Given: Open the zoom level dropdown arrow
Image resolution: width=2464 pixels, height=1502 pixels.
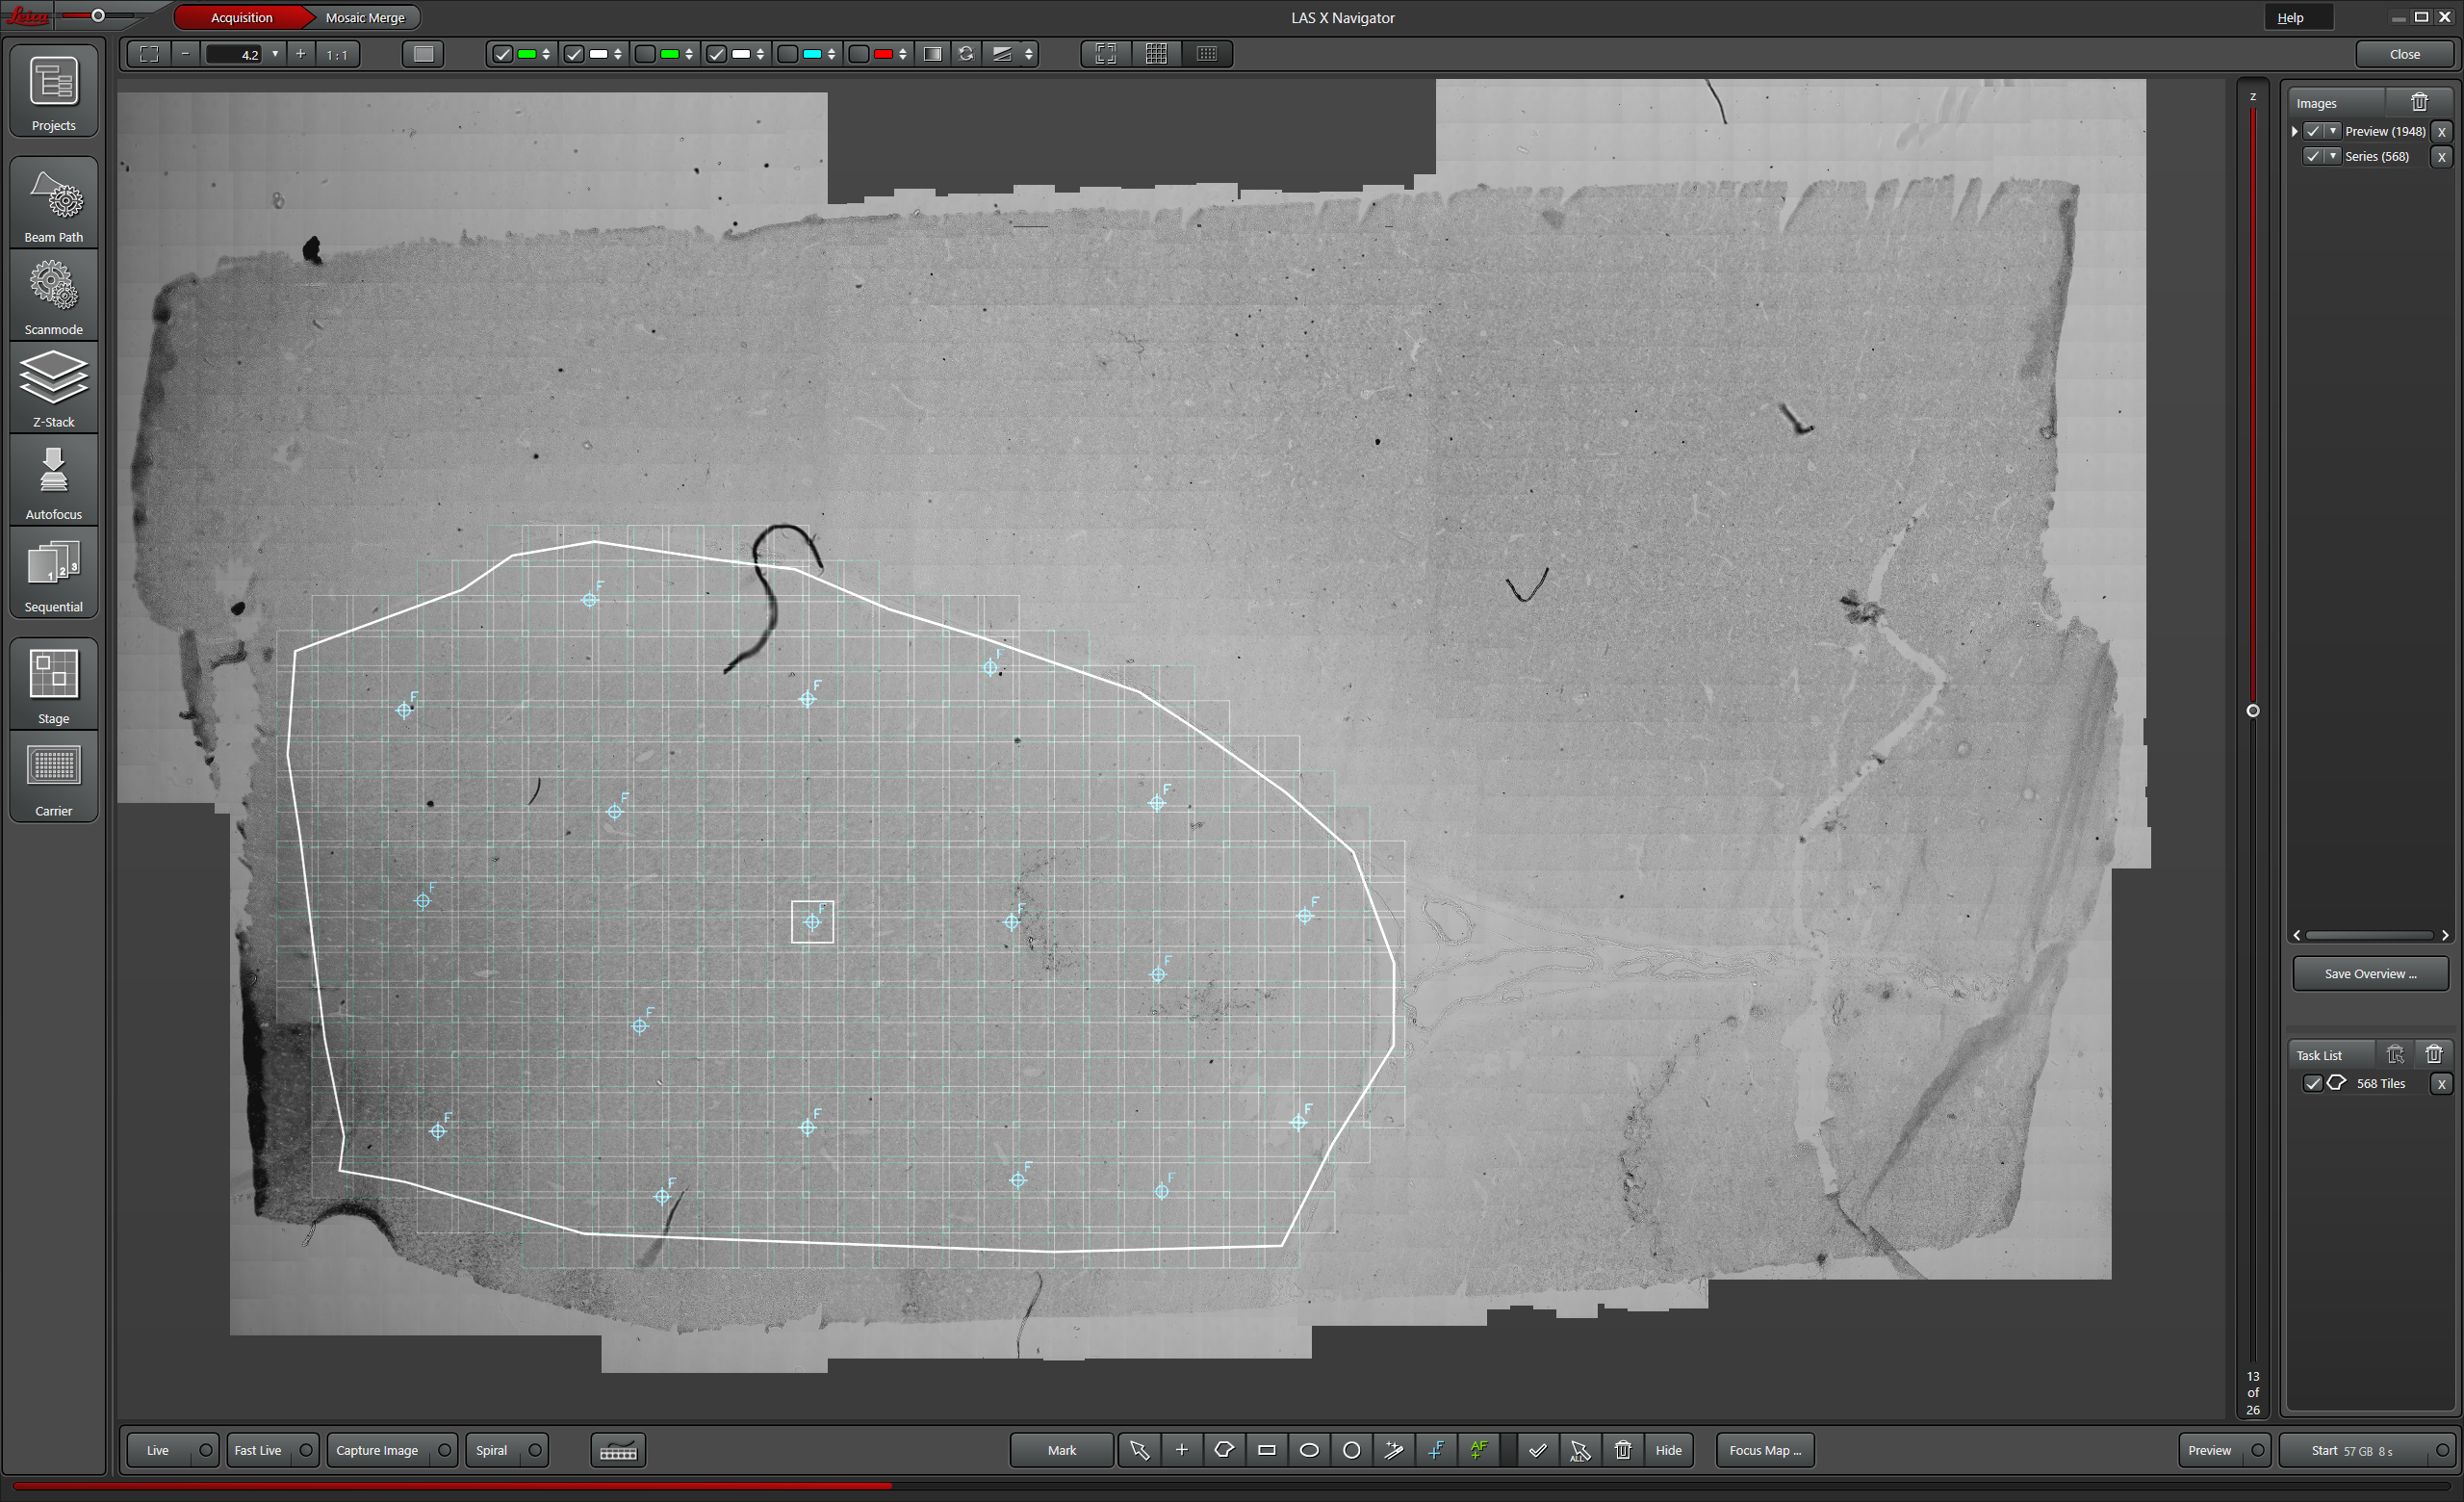Looking at the screenshot, I should (x=275, y=54).
